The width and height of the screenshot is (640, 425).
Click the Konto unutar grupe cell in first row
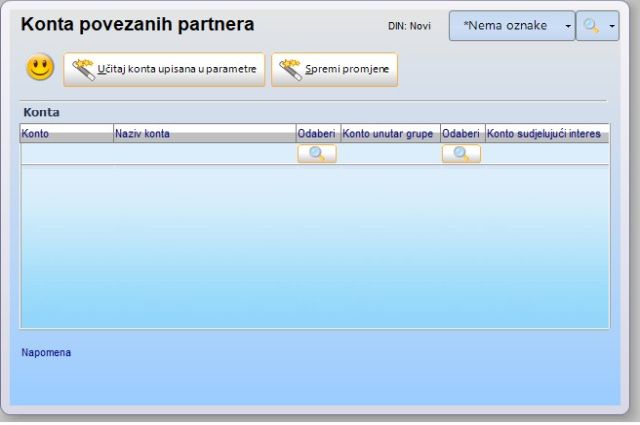click(x=390, y=154)
